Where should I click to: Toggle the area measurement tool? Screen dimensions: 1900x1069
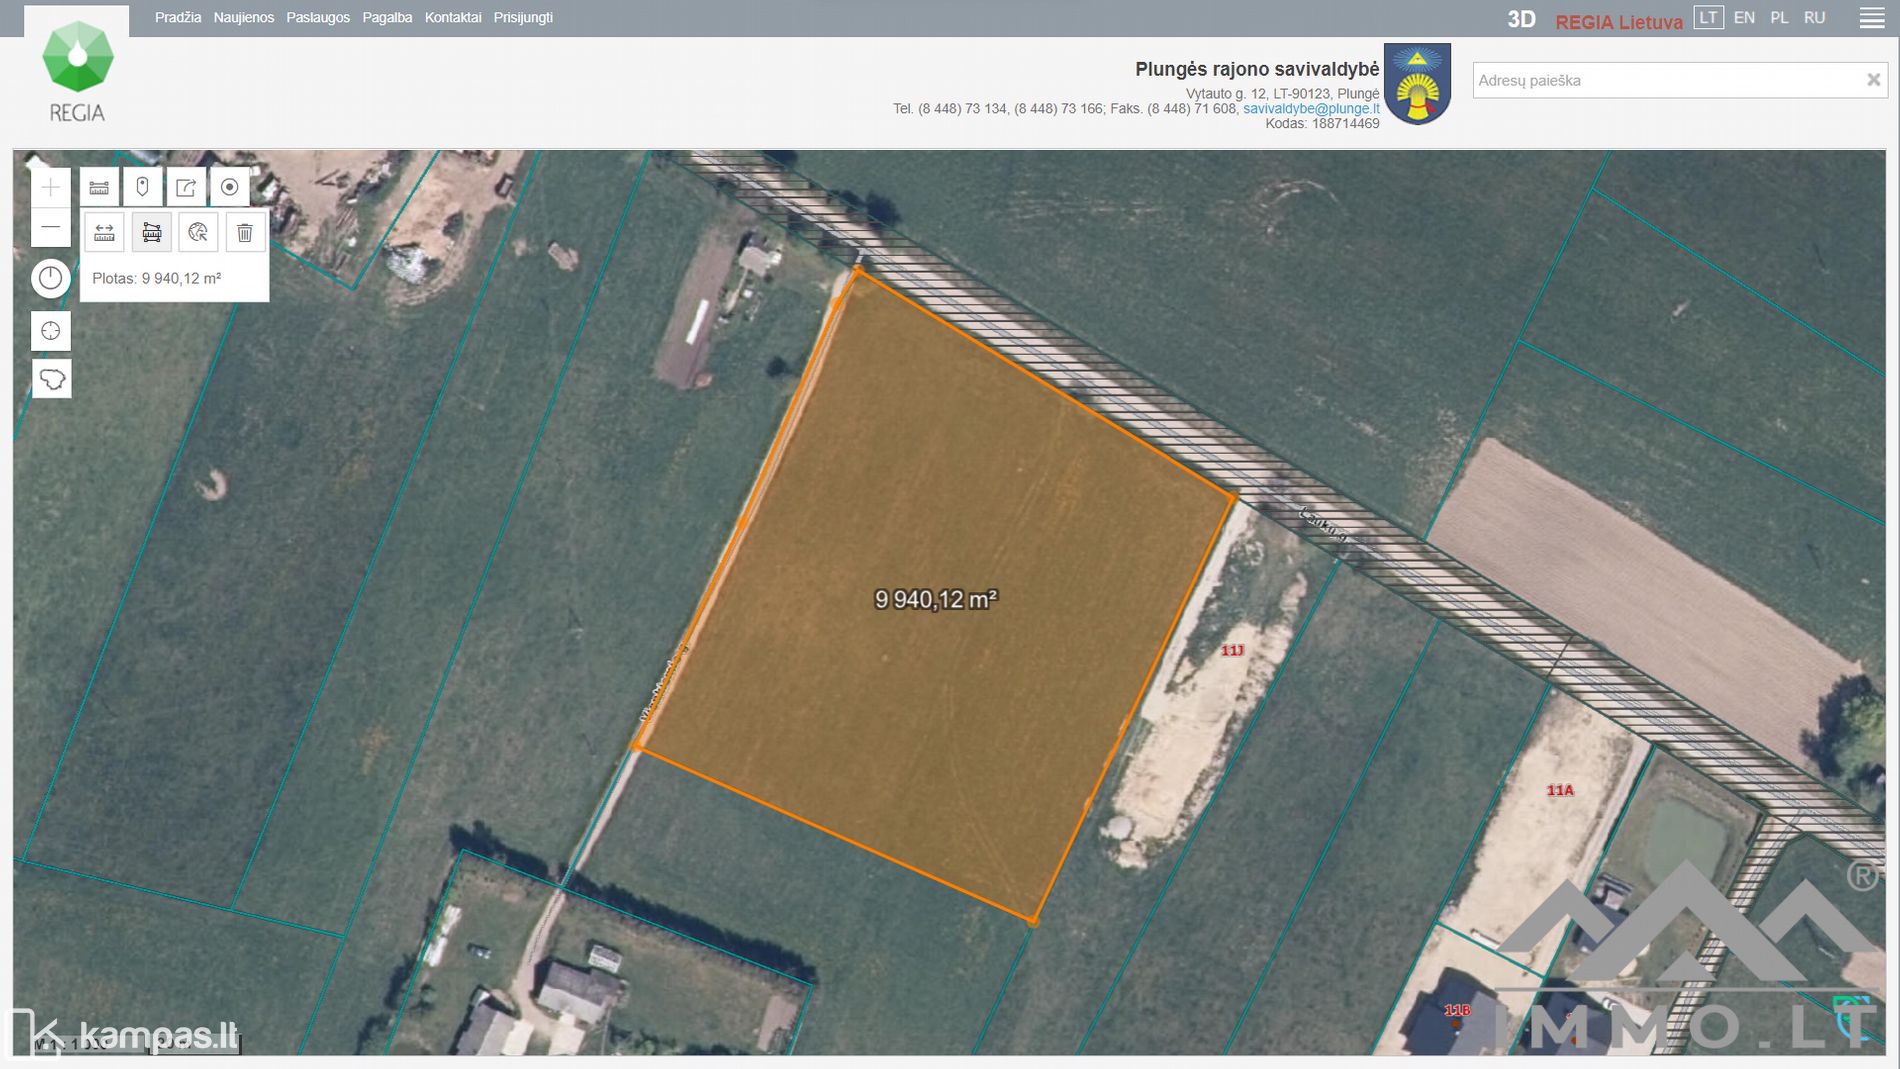pyautogui.click(x=152, y=233)
